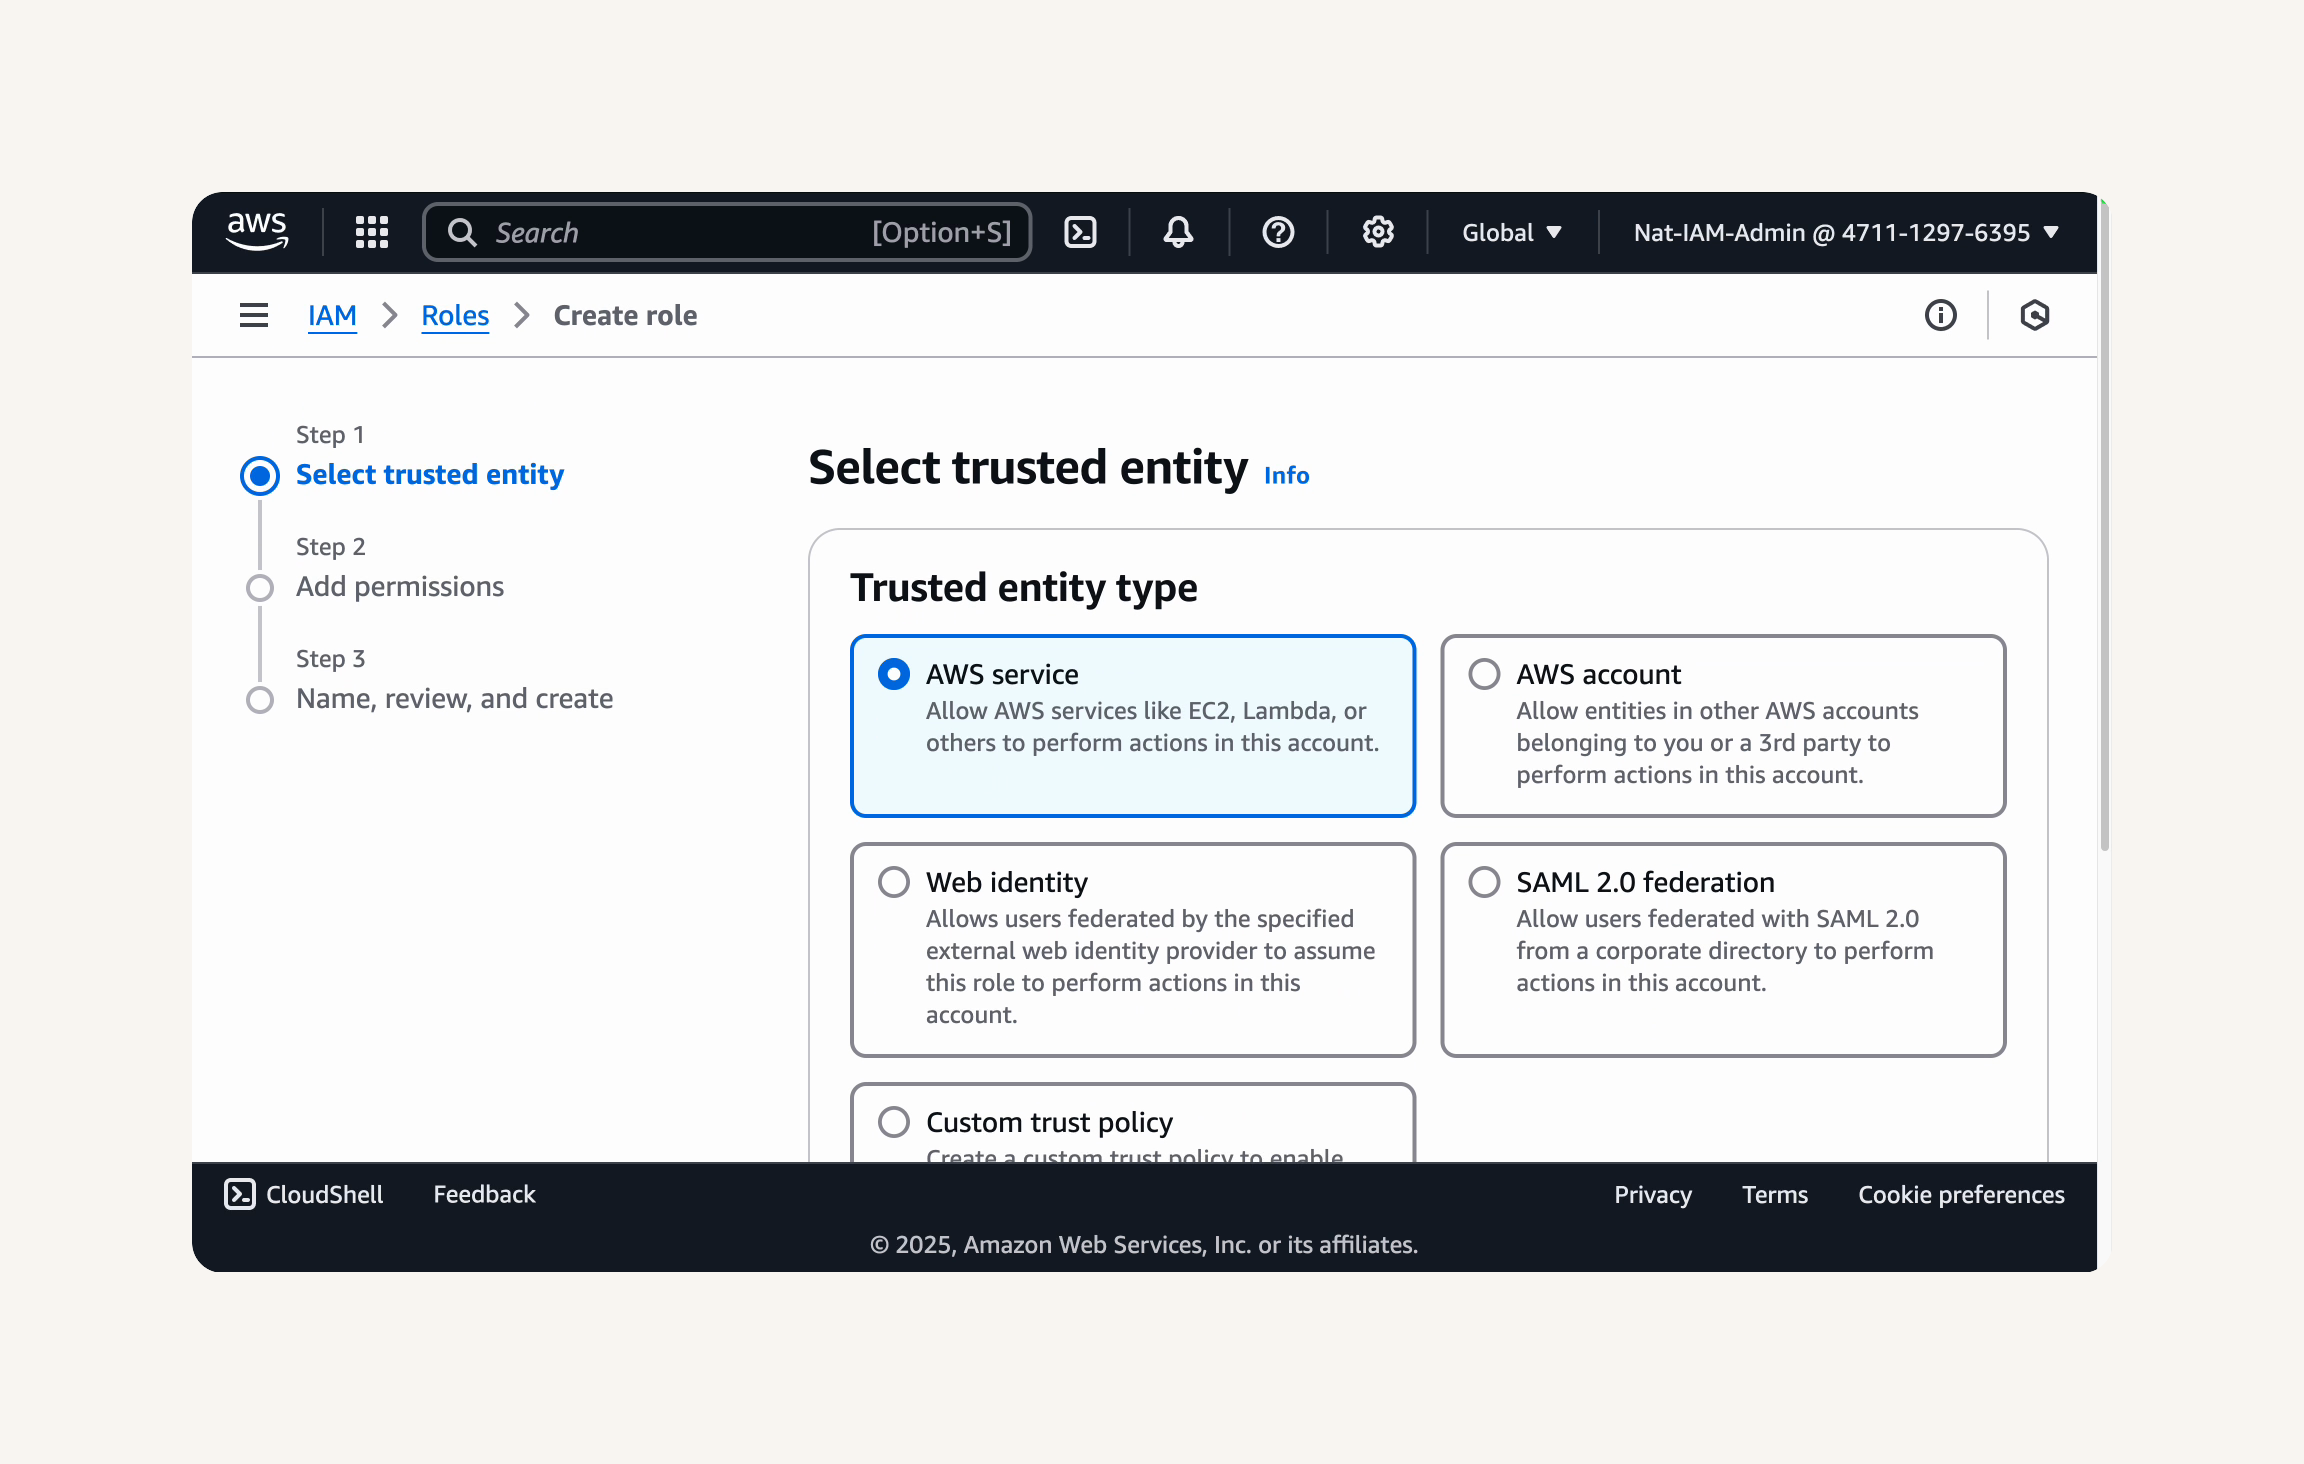Viewport: 2304px width, 1464px height.
Task: Click Step 2 Add permissions
Action: tap(399, 586)
